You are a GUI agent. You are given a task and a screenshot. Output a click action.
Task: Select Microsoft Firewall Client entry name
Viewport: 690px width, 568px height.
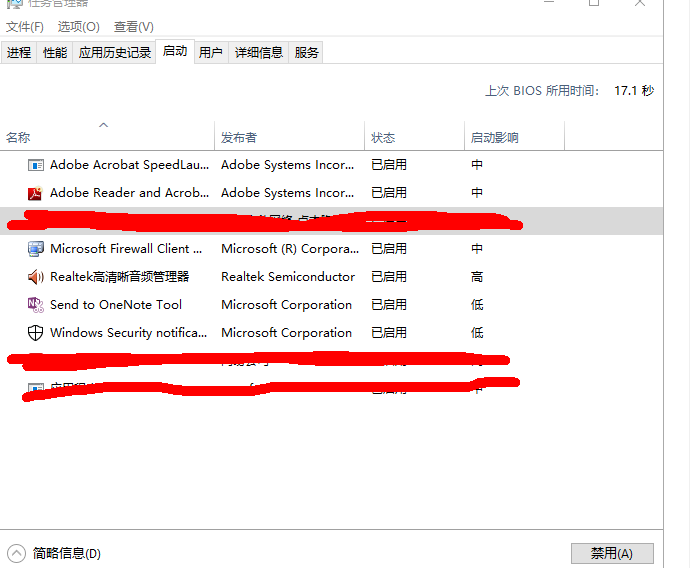pos(126,249)
